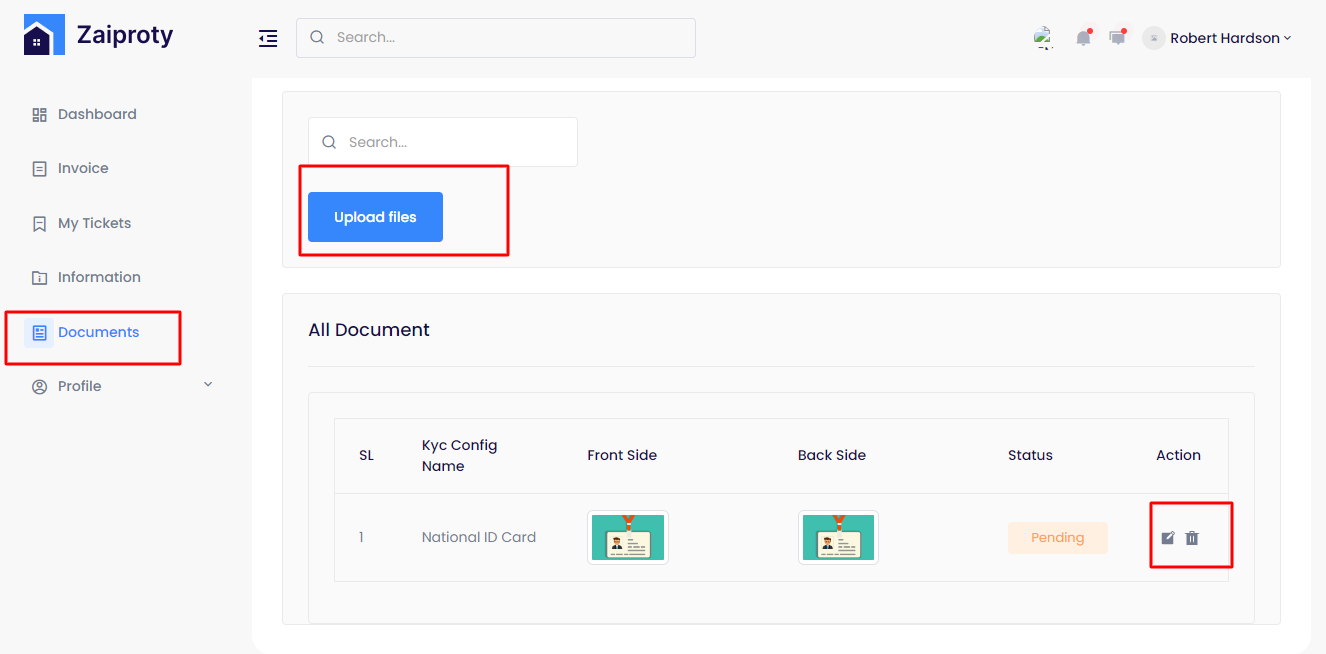Edit the National ID Card document
This screenshot has height=654, width=1326.
click(1168, 538)
